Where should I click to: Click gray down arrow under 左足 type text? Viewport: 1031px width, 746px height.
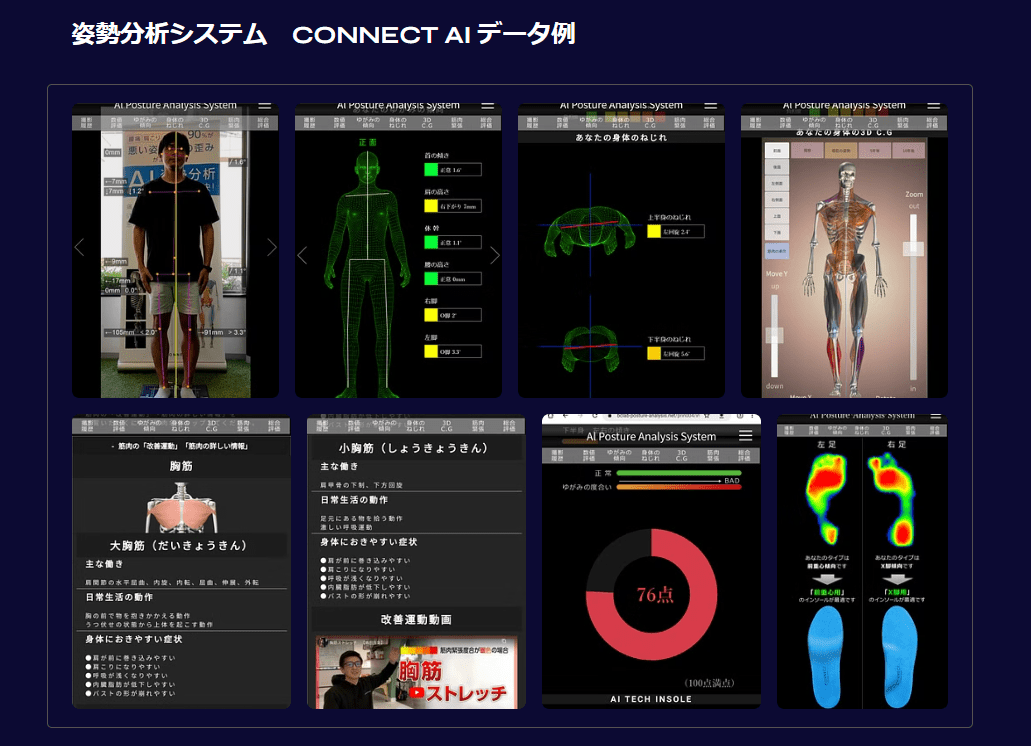coord(827,579)
